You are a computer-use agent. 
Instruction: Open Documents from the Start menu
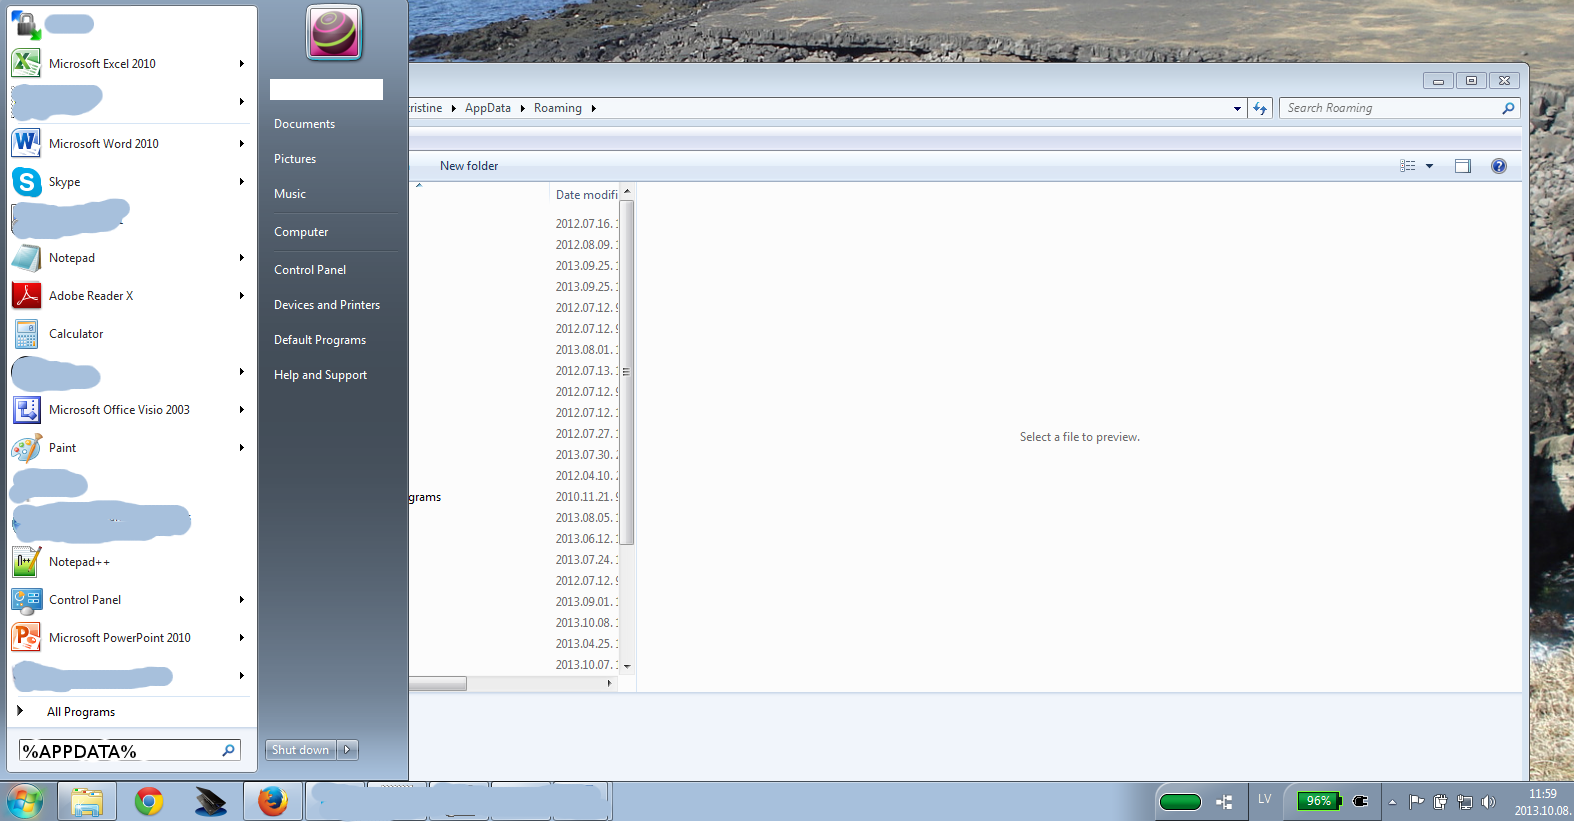pyautogui.click(x=304, y=124)
